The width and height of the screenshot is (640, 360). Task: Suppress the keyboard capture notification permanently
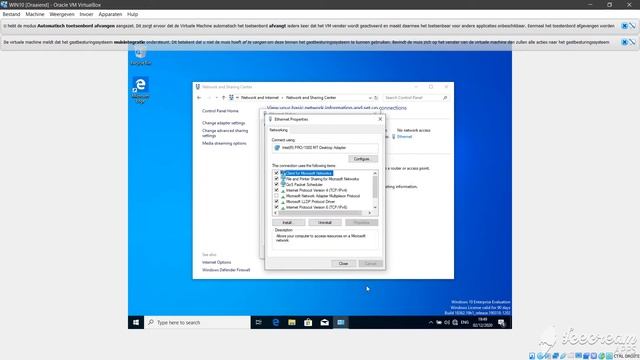[632, 26]
